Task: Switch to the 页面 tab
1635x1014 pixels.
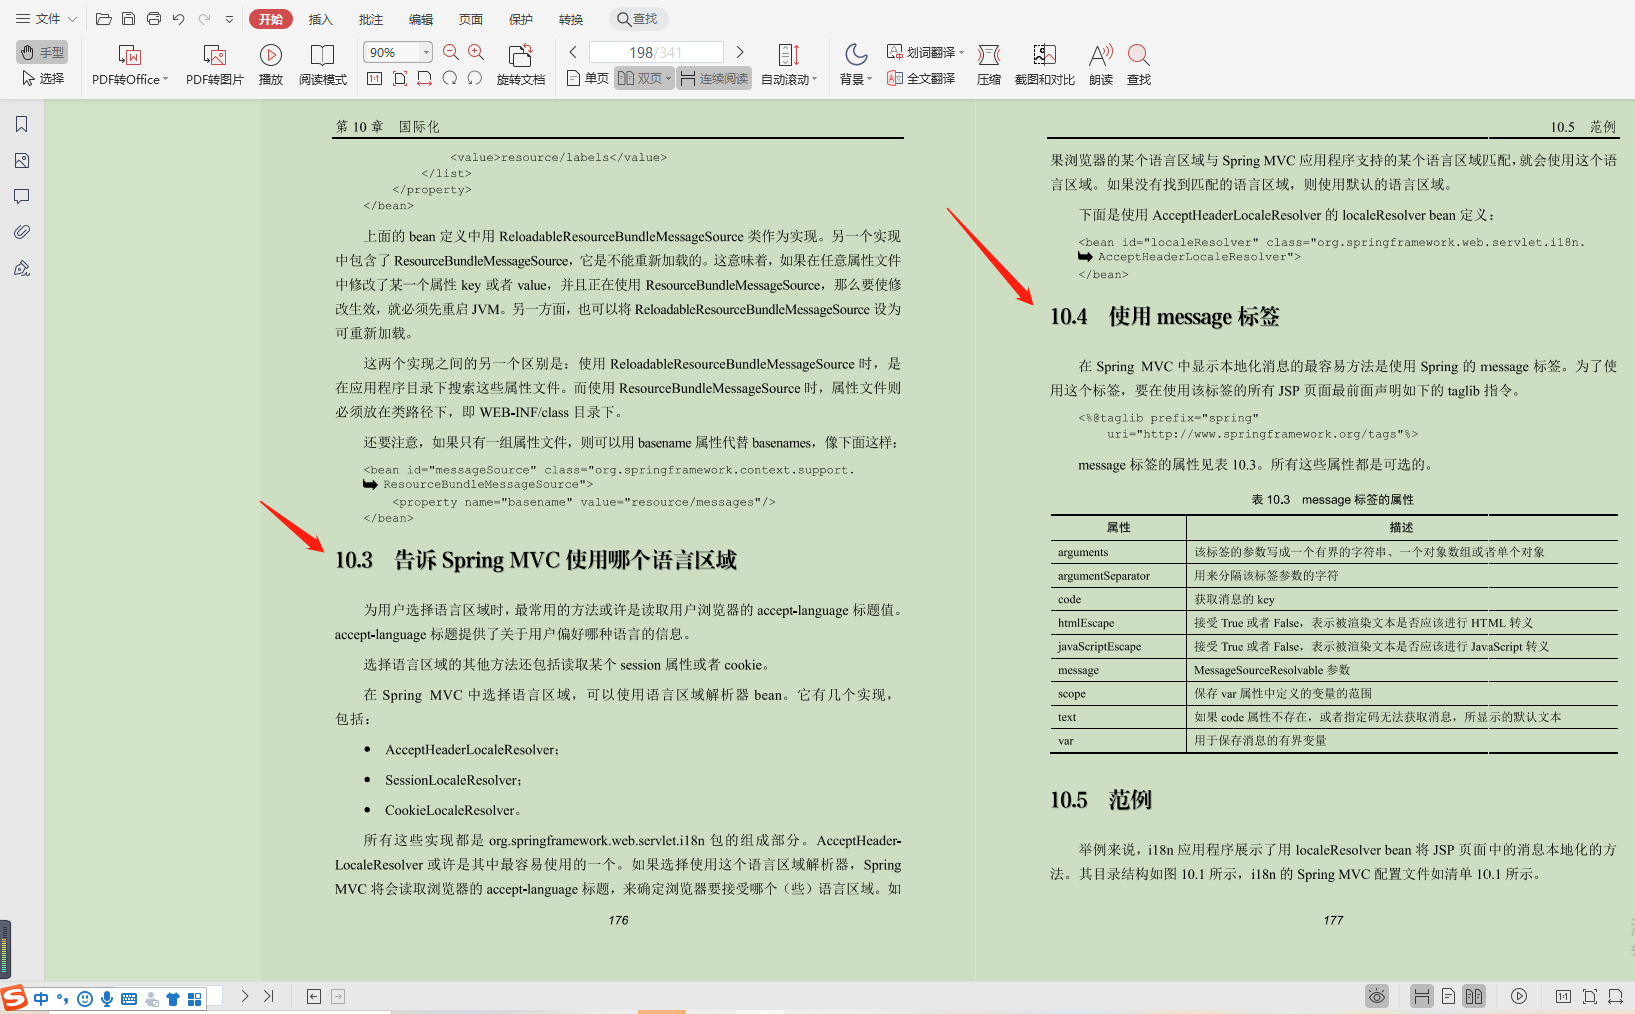Action: (x=471, y=19)
